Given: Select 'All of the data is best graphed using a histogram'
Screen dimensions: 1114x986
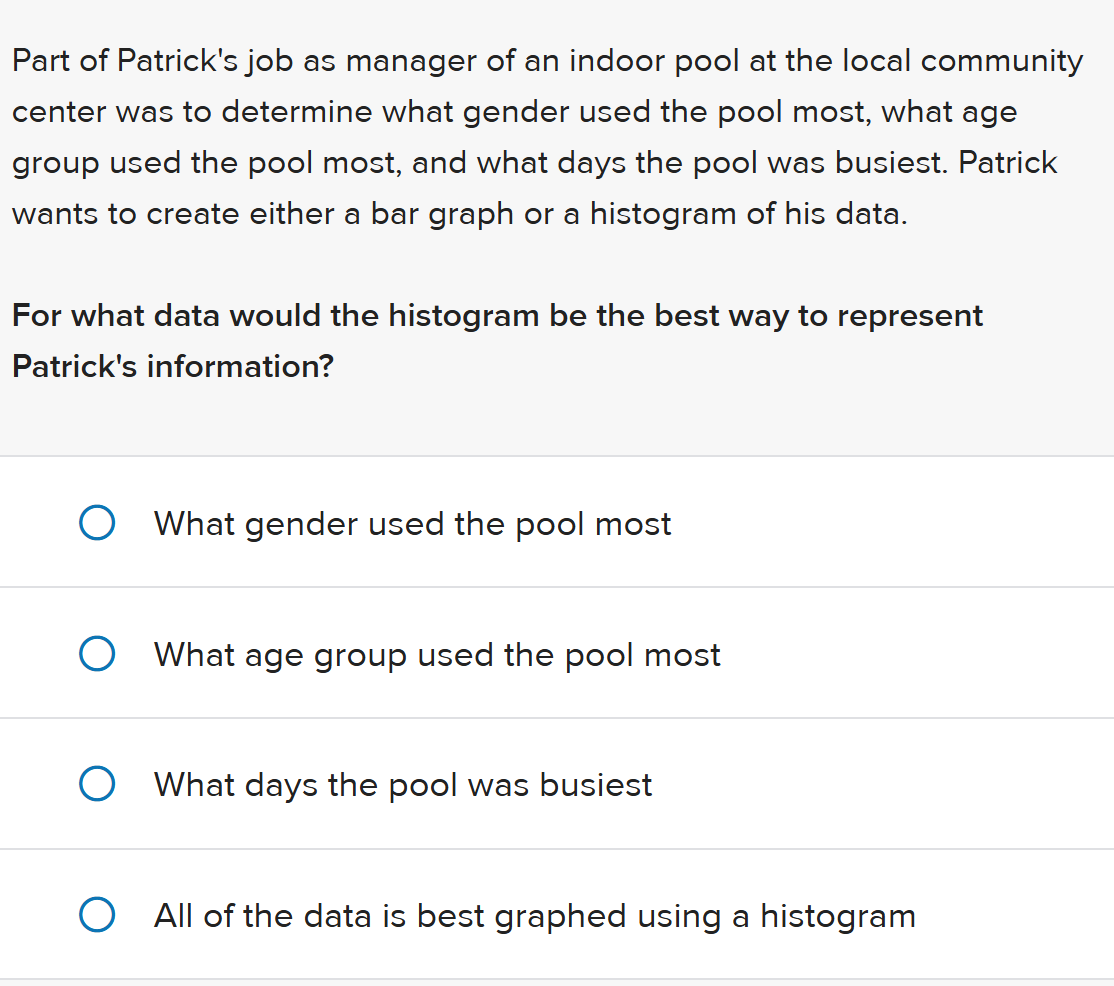Looking at the screenshot, I should (x=97, y=914).
